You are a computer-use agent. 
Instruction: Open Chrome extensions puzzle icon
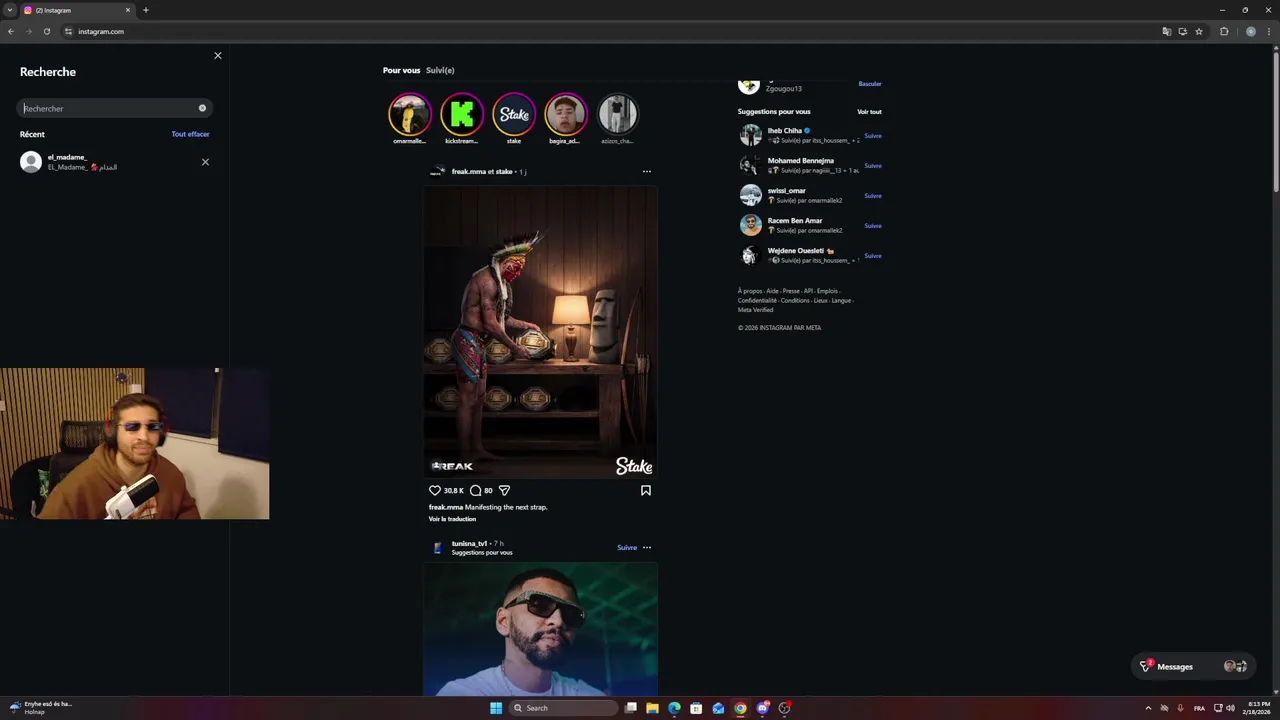(1224, 31)
